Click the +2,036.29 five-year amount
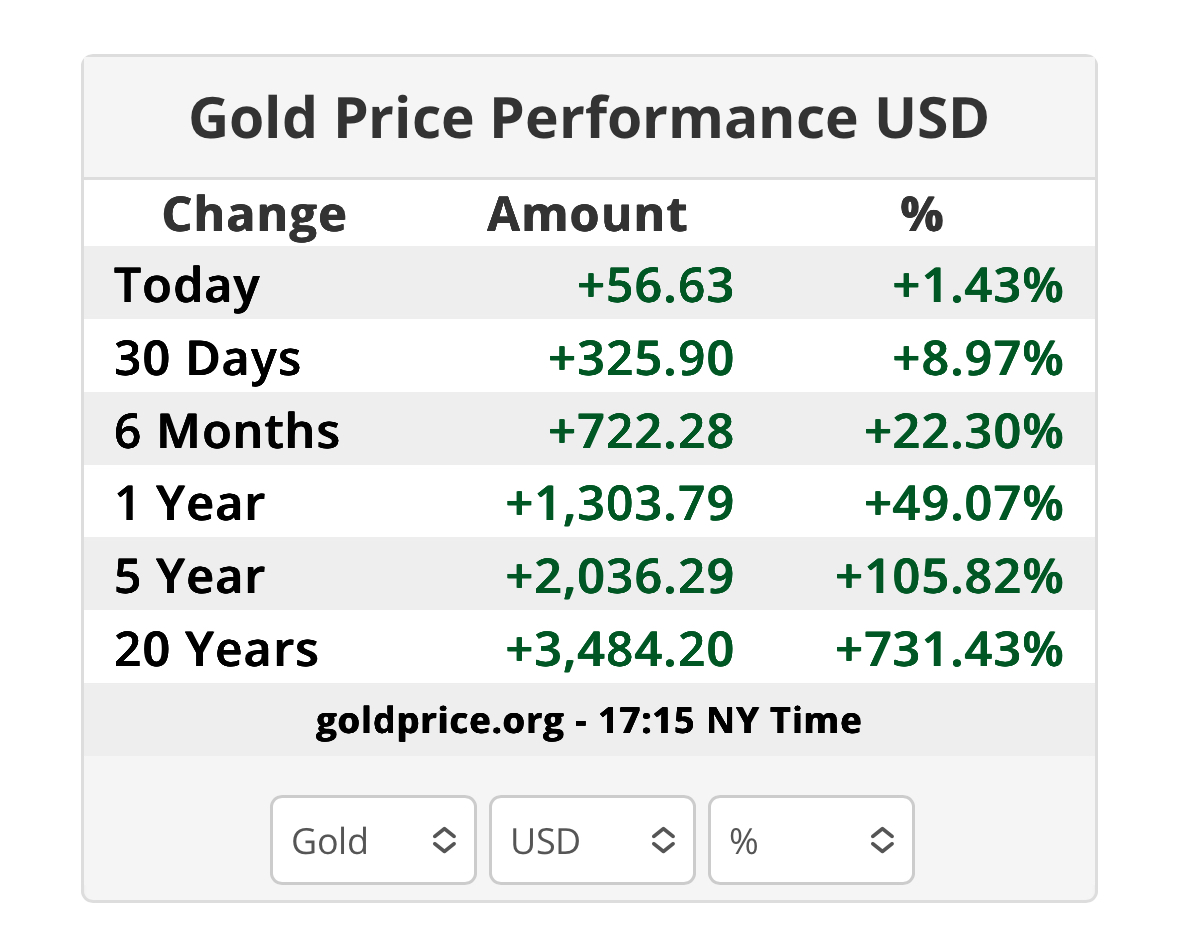Screen dimensions: 1179x951 tap(620, 577)
